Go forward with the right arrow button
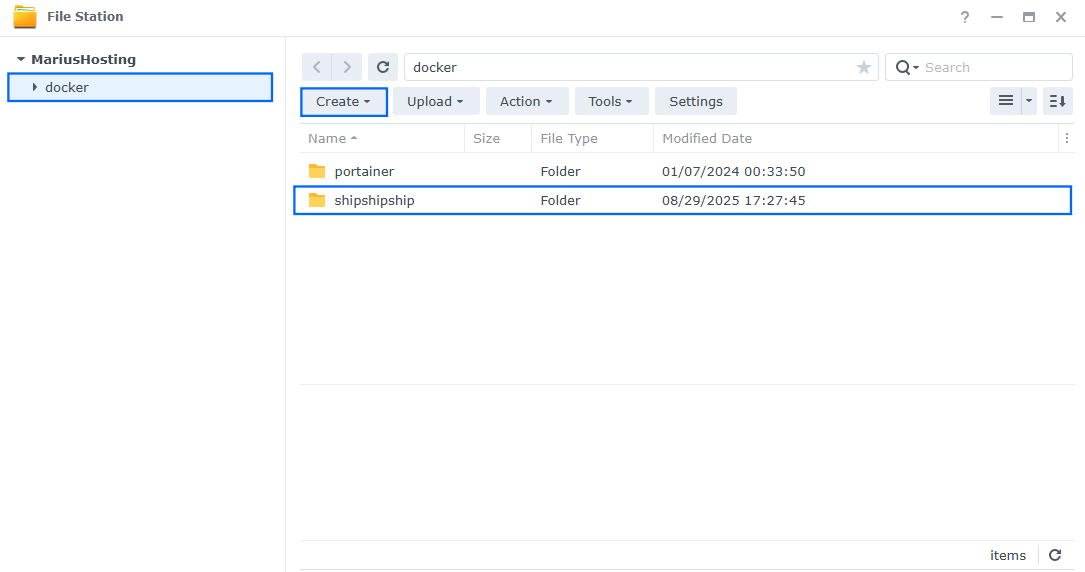The height and width of the screenshot is (572, 1085). tap(347, 67)
